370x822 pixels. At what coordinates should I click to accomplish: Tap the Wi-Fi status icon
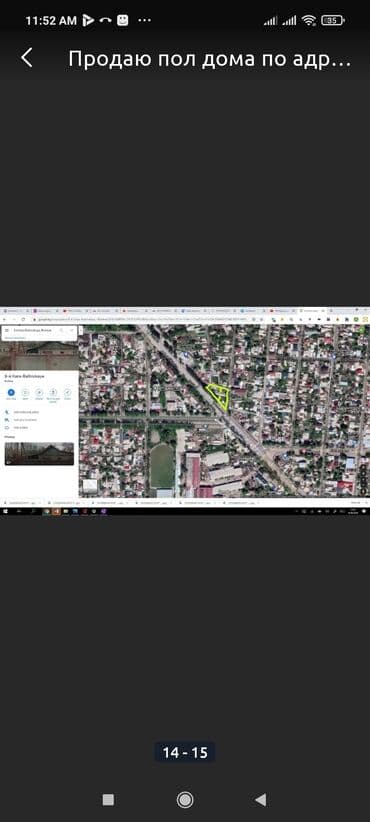coord(309,20)
